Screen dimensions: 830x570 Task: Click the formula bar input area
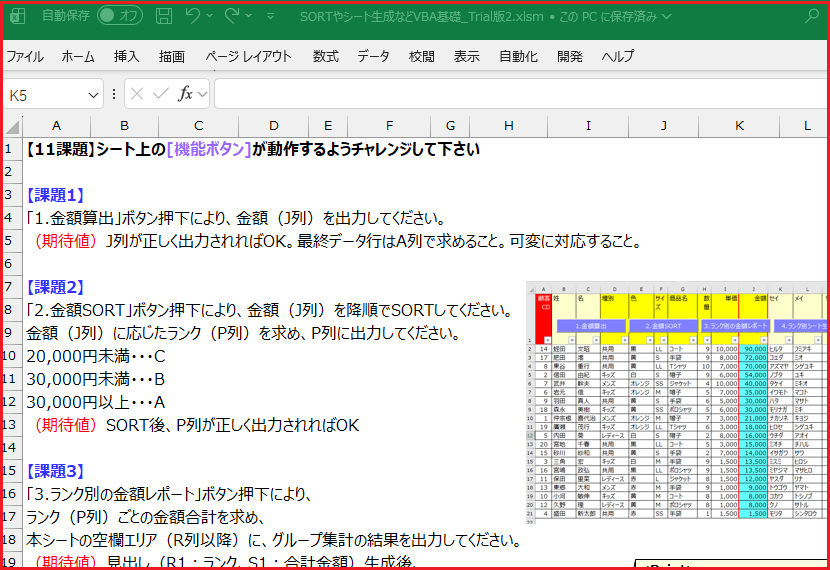click(521, 94)
